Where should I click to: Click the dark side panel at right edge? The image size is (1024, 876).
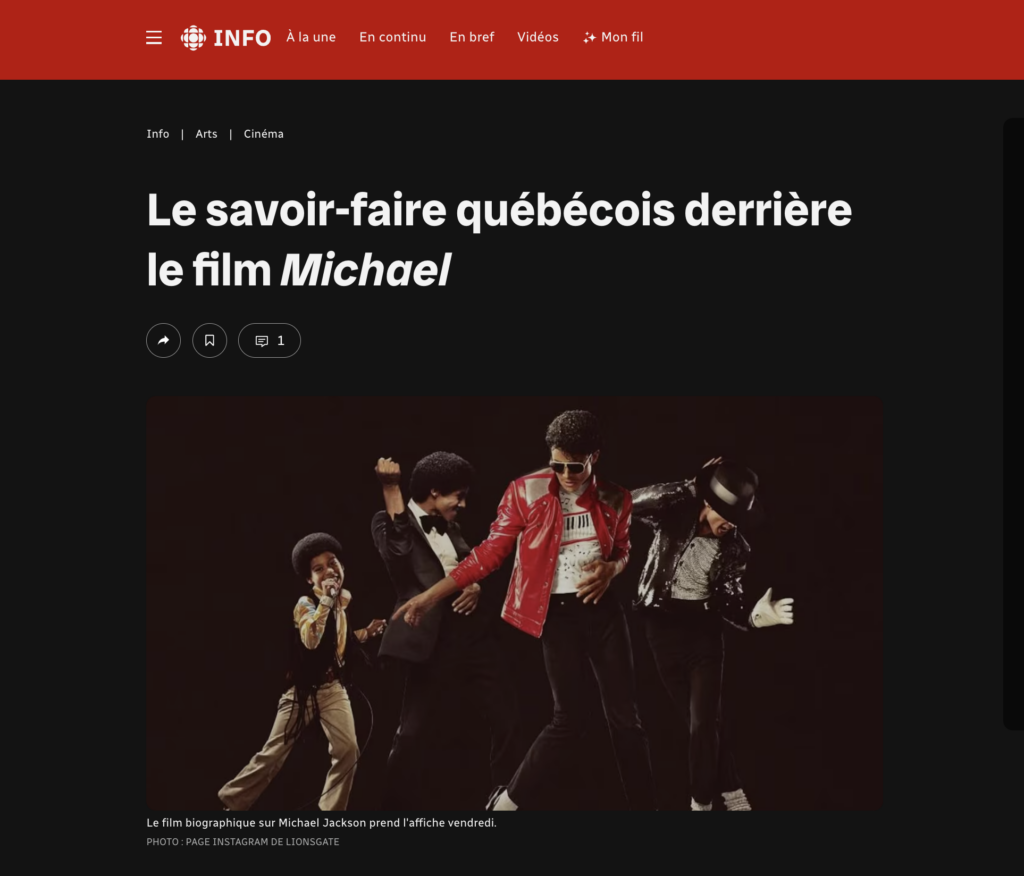(1014, 423)
